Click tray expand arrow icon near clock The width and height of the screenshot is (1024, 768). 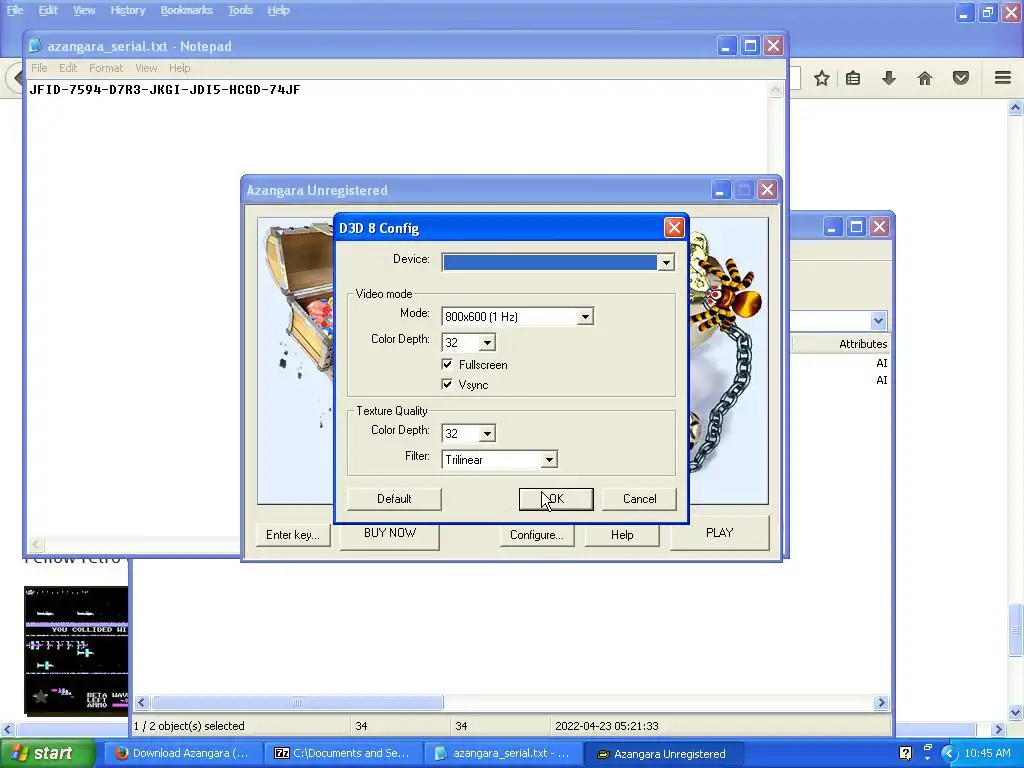point(949,753)
